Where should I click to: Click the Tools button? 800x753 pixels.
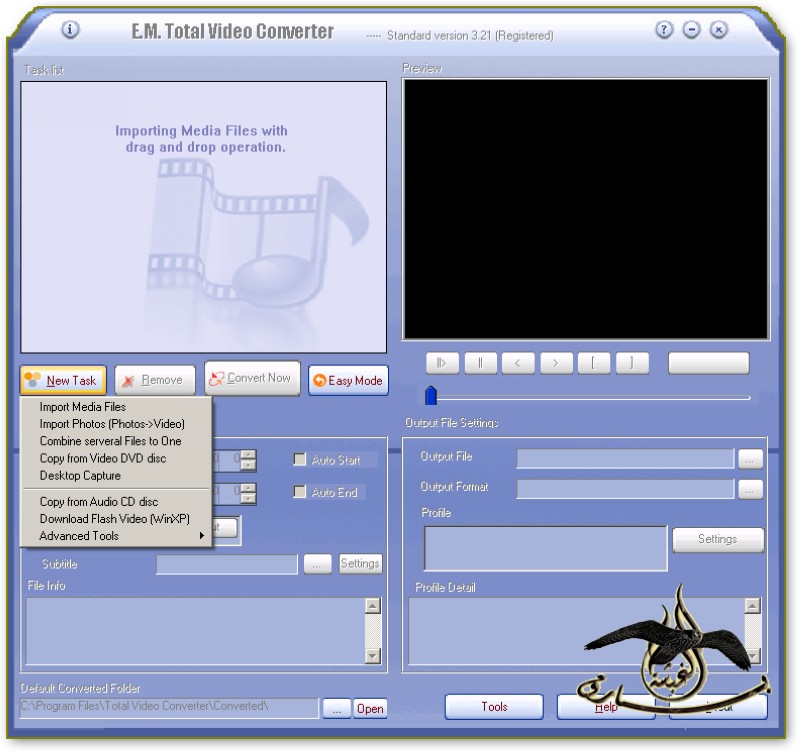pyautogui.click(x=494, y=707)
